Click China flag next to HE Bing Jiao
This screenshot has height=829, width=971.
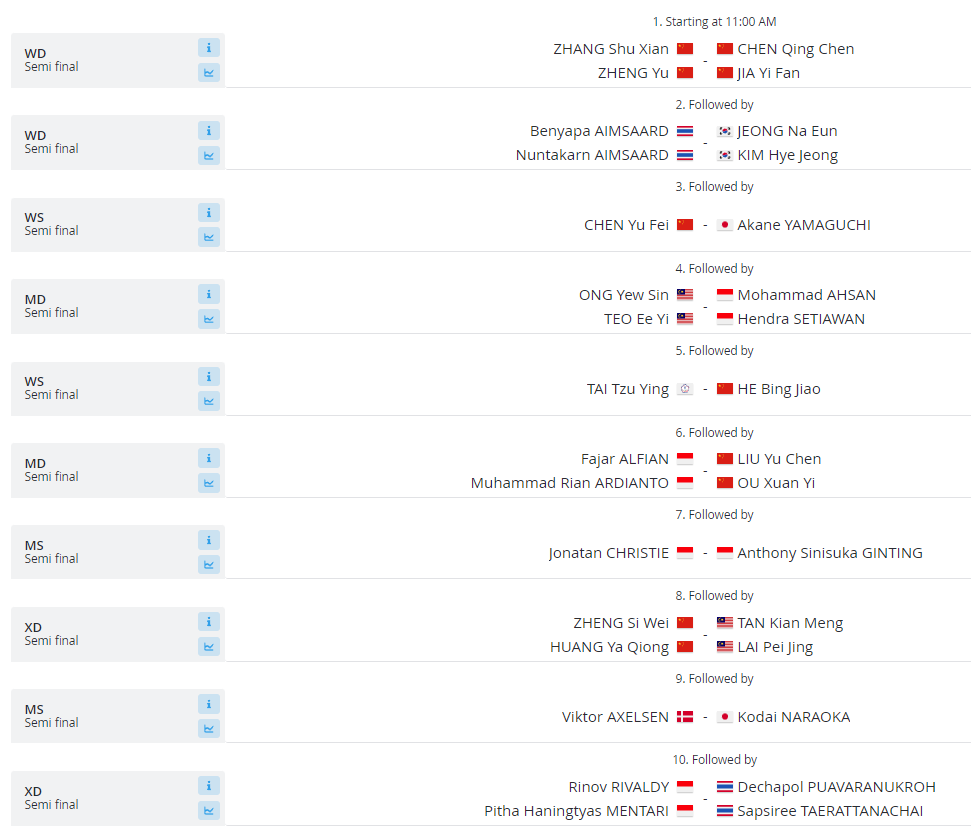click(725, 389)
